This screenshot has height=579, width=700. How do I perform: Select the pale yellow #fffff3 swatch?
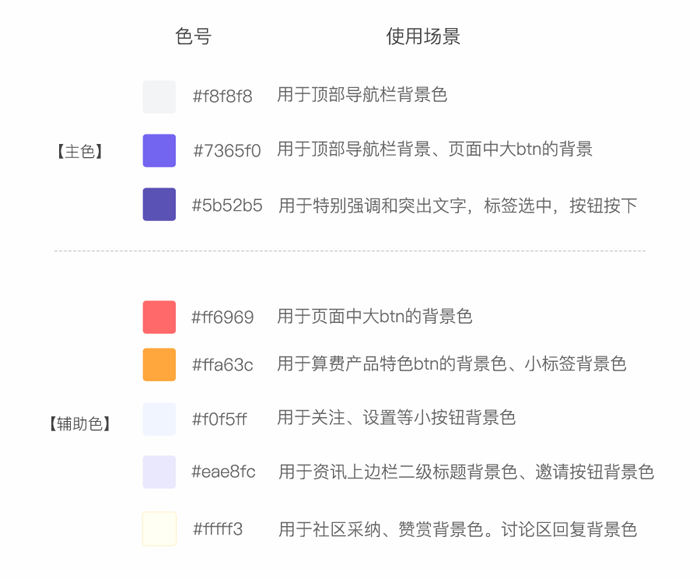(159, 528)
